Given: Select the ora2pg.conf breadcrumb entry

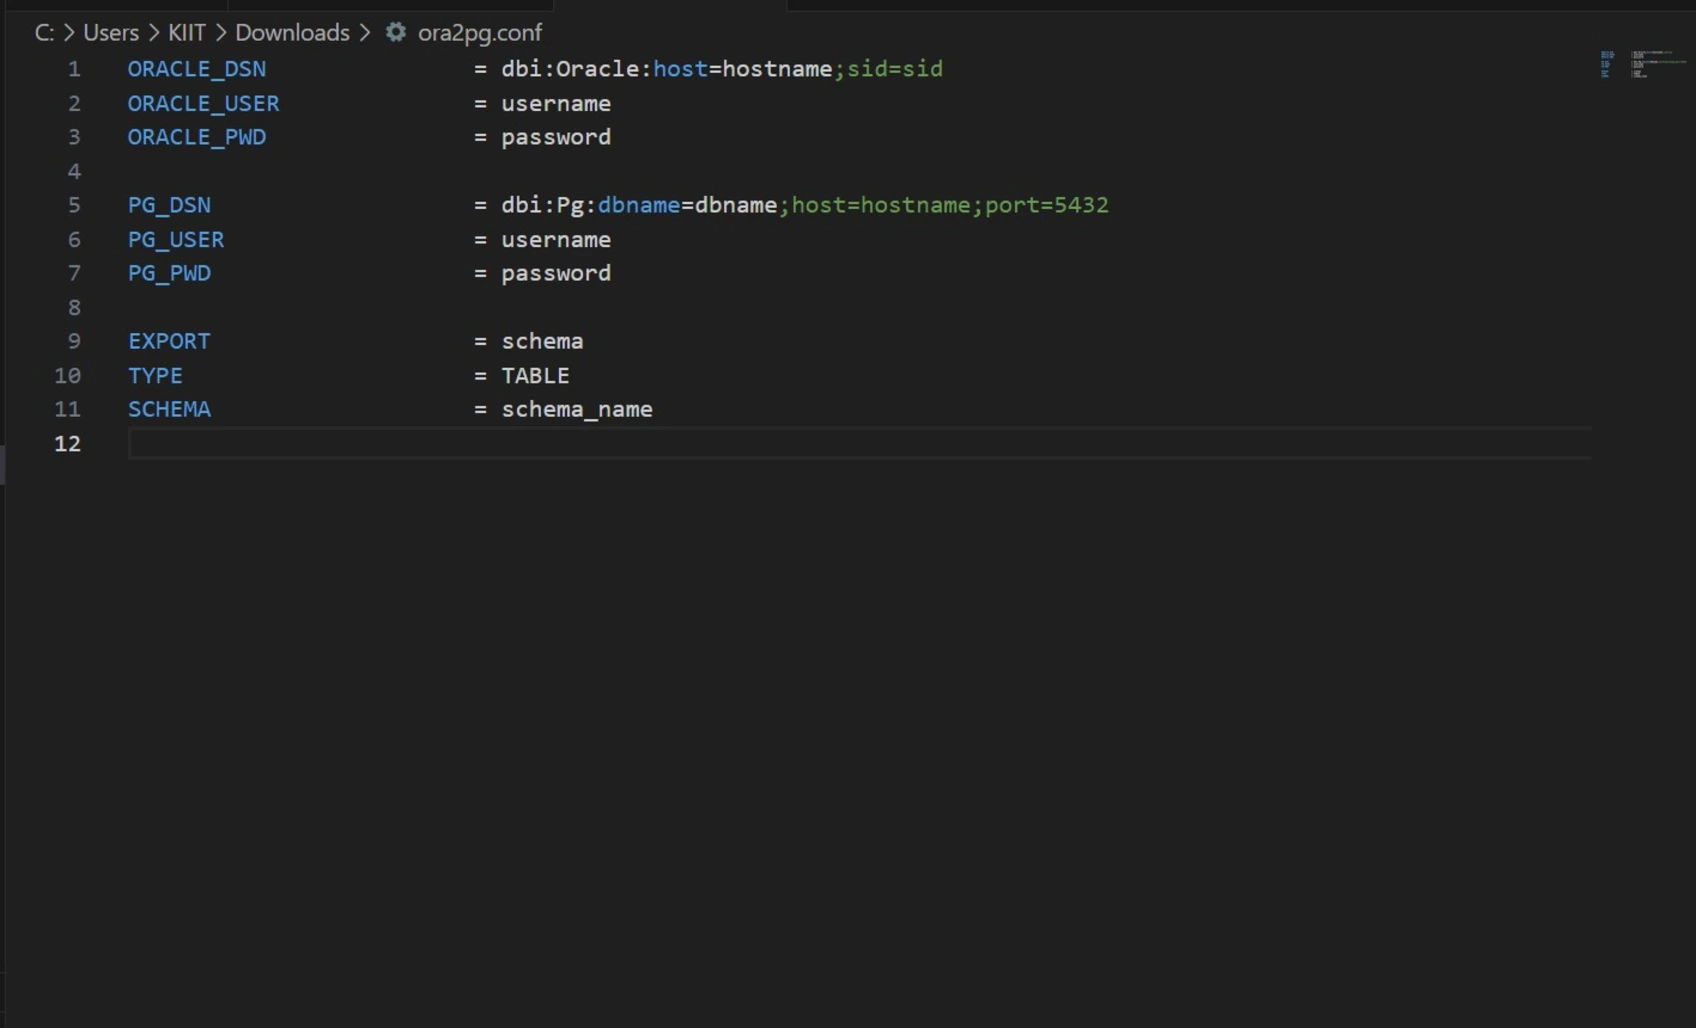Looking at the screenshot, I should coord(480,32).
